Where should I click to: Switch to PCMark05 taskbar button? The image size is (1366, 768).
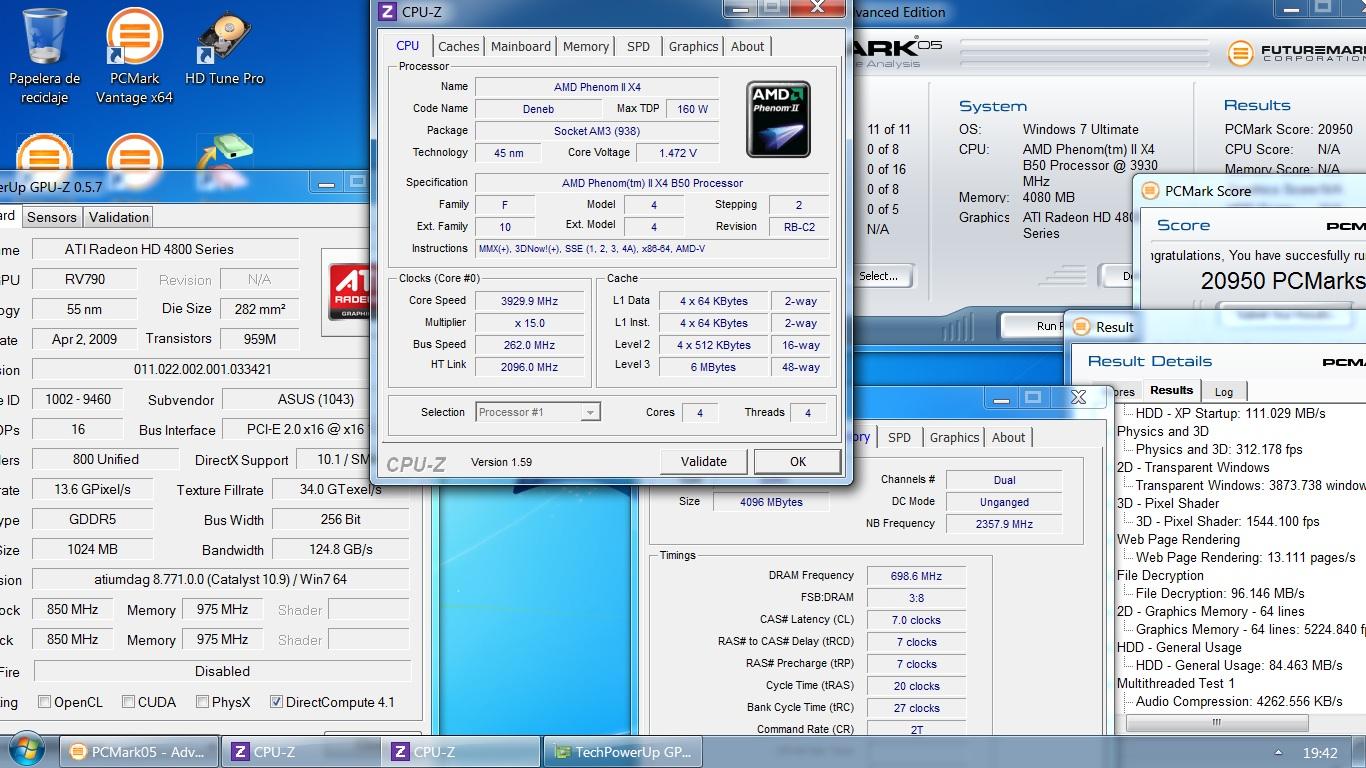pyautogui.click(x=140, y=752)
